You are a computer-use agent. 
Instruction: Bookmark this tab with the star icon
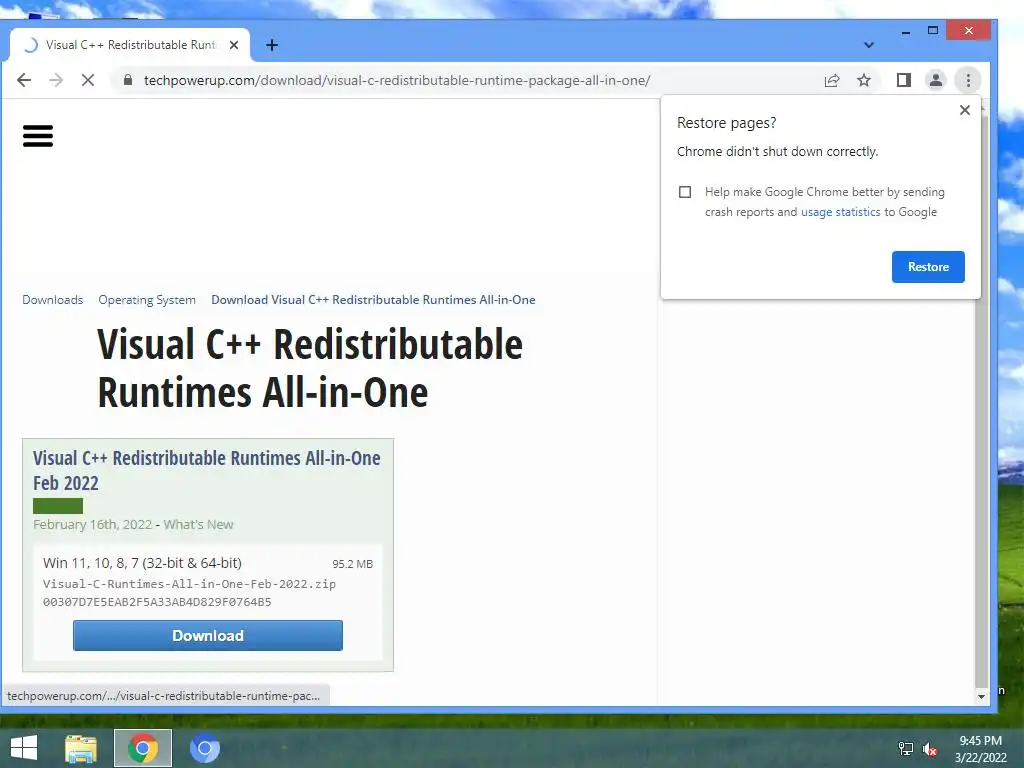point(864,80)
